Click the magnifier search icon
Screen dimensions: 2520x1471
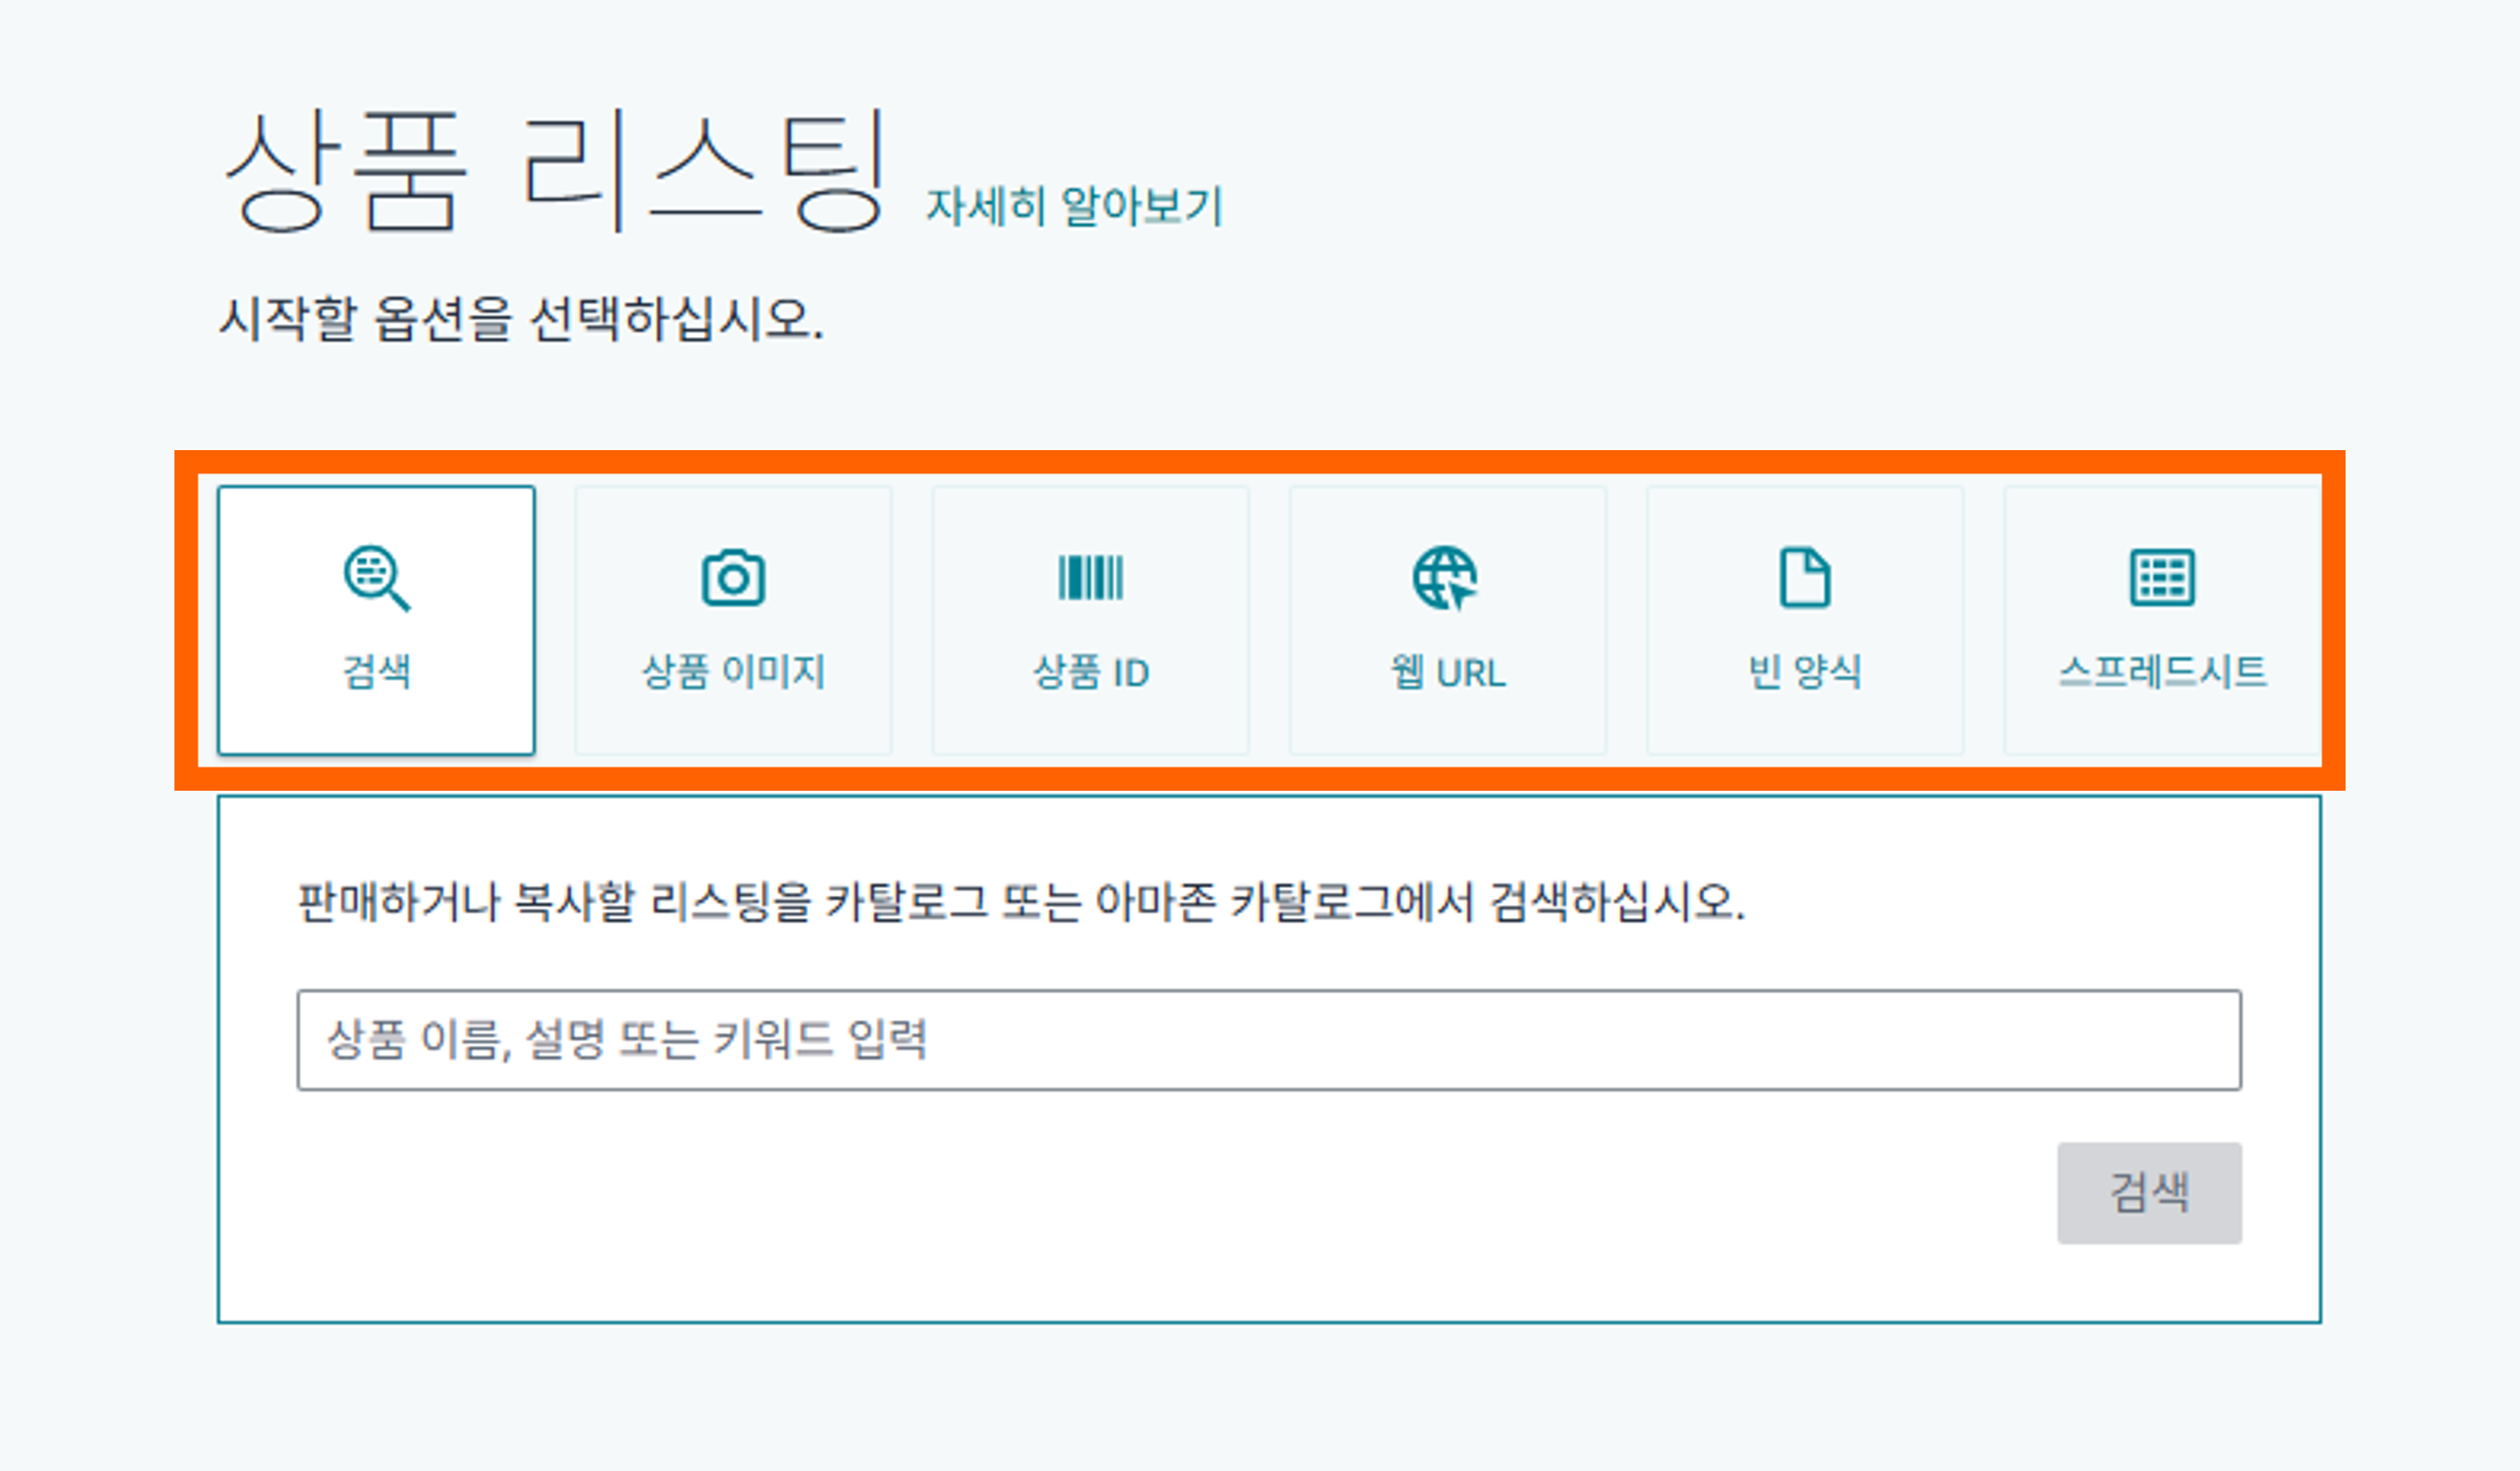click(x=376, y=577)
